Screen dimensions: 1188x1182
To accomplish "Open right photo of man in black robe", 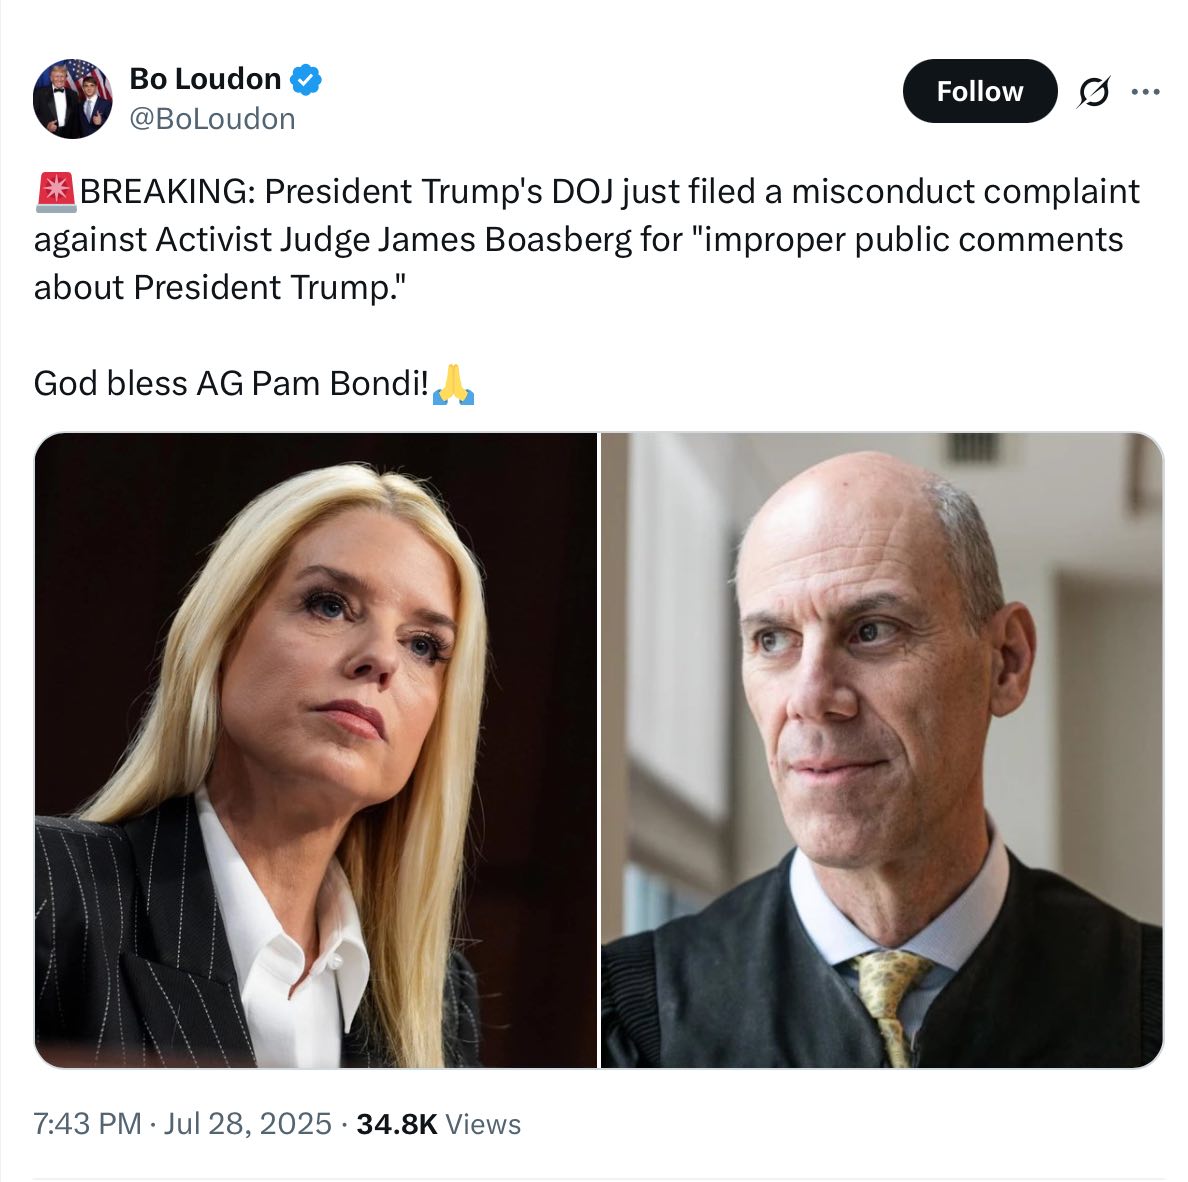I will 882,750.
